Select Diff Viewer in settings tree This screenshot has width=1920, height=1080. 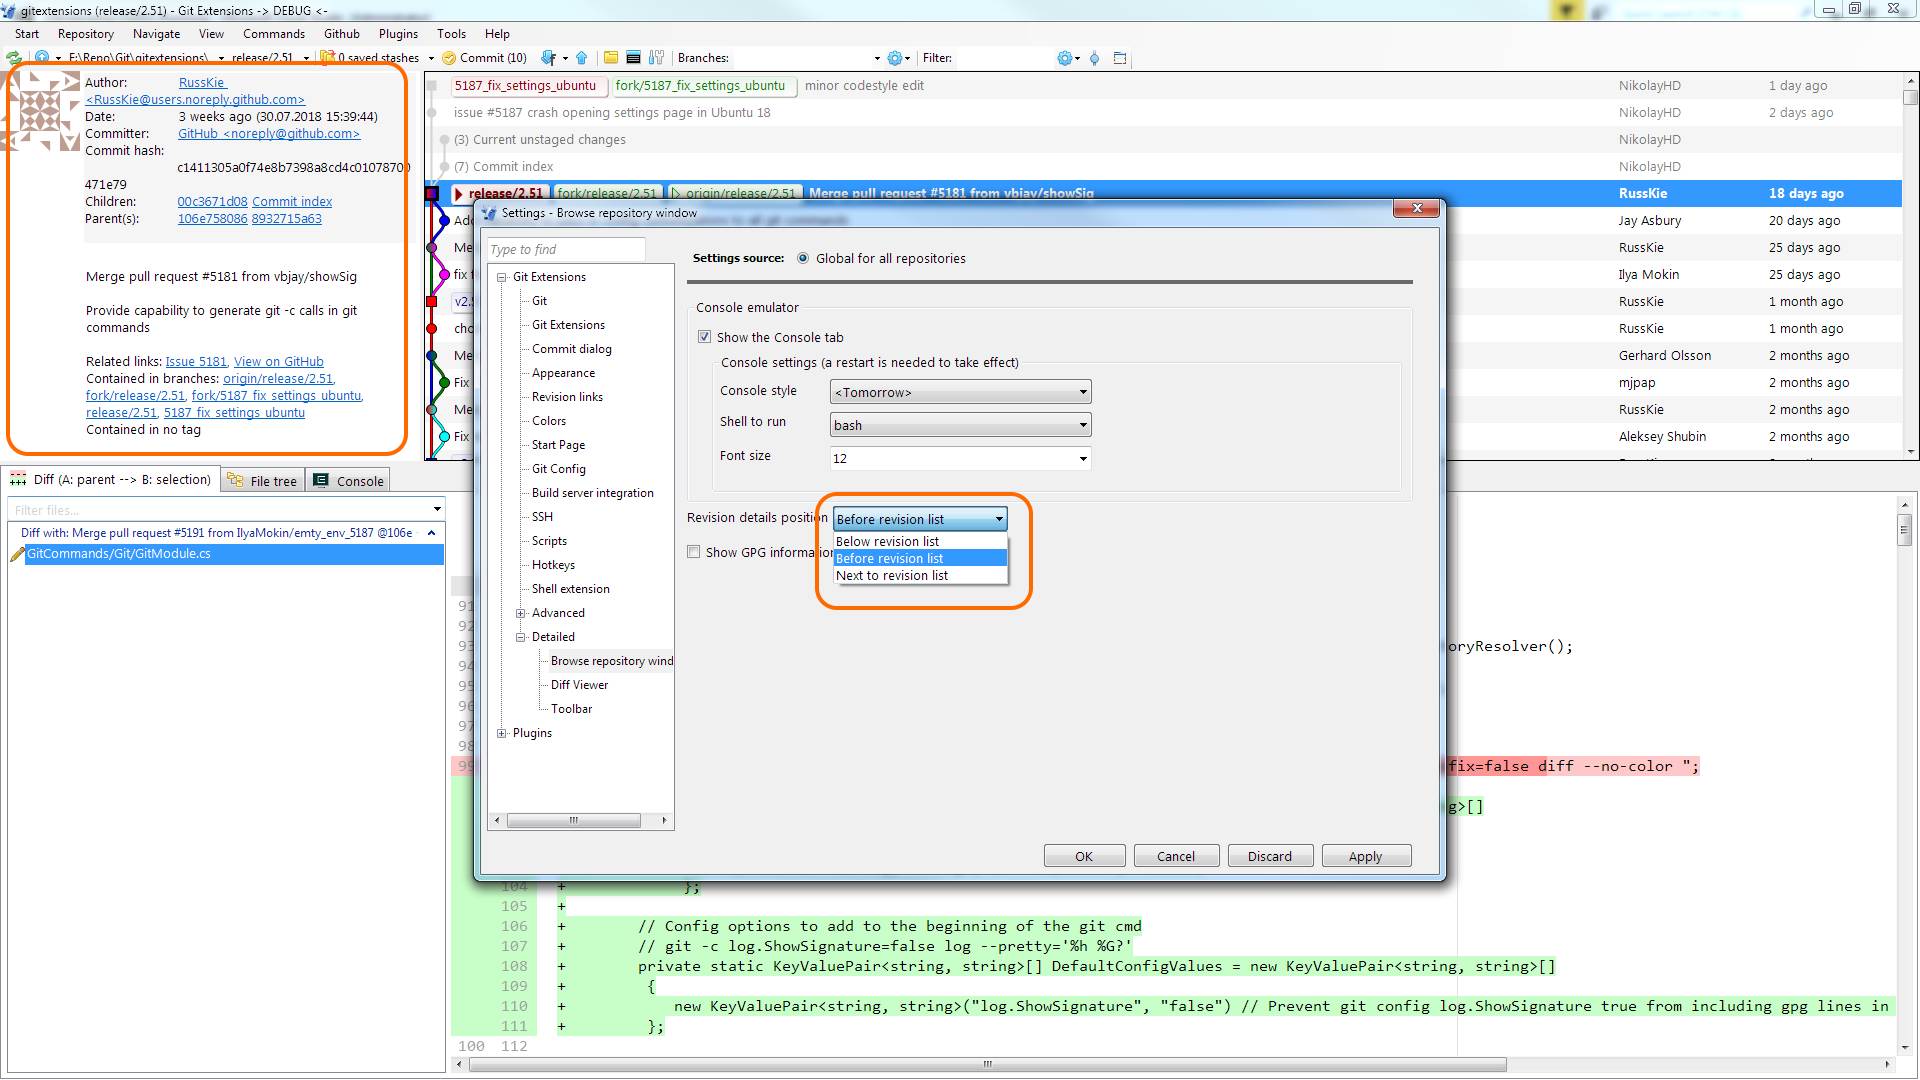[x=579, y=685]
